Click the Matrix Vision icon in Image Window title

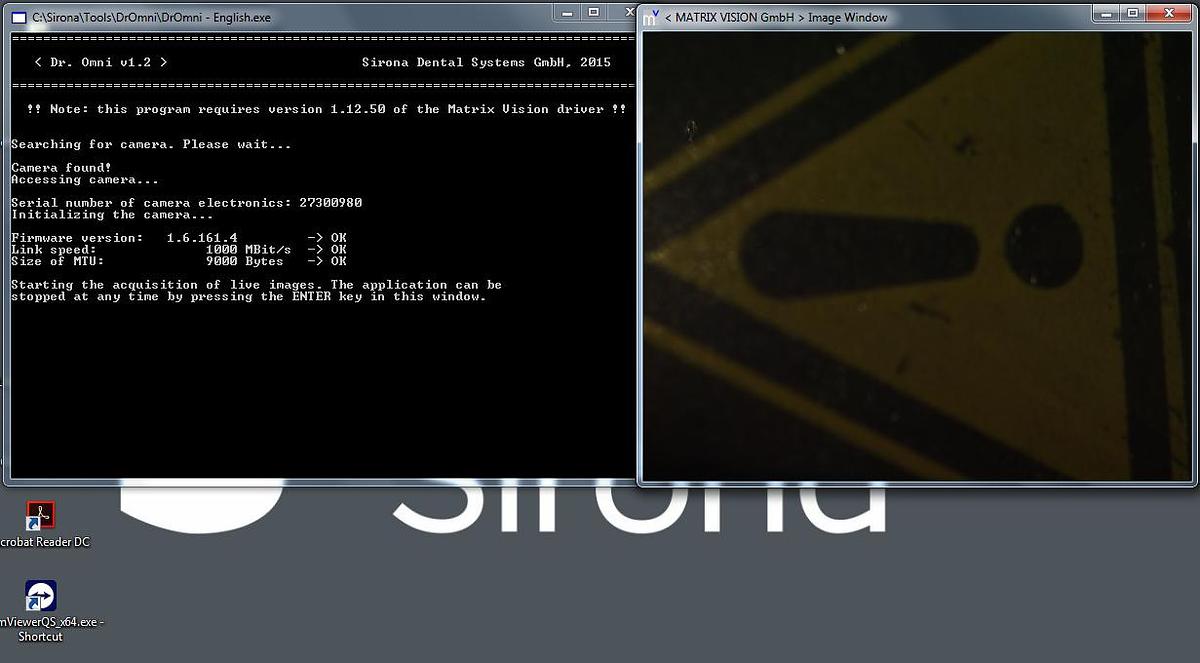point(651,17)
